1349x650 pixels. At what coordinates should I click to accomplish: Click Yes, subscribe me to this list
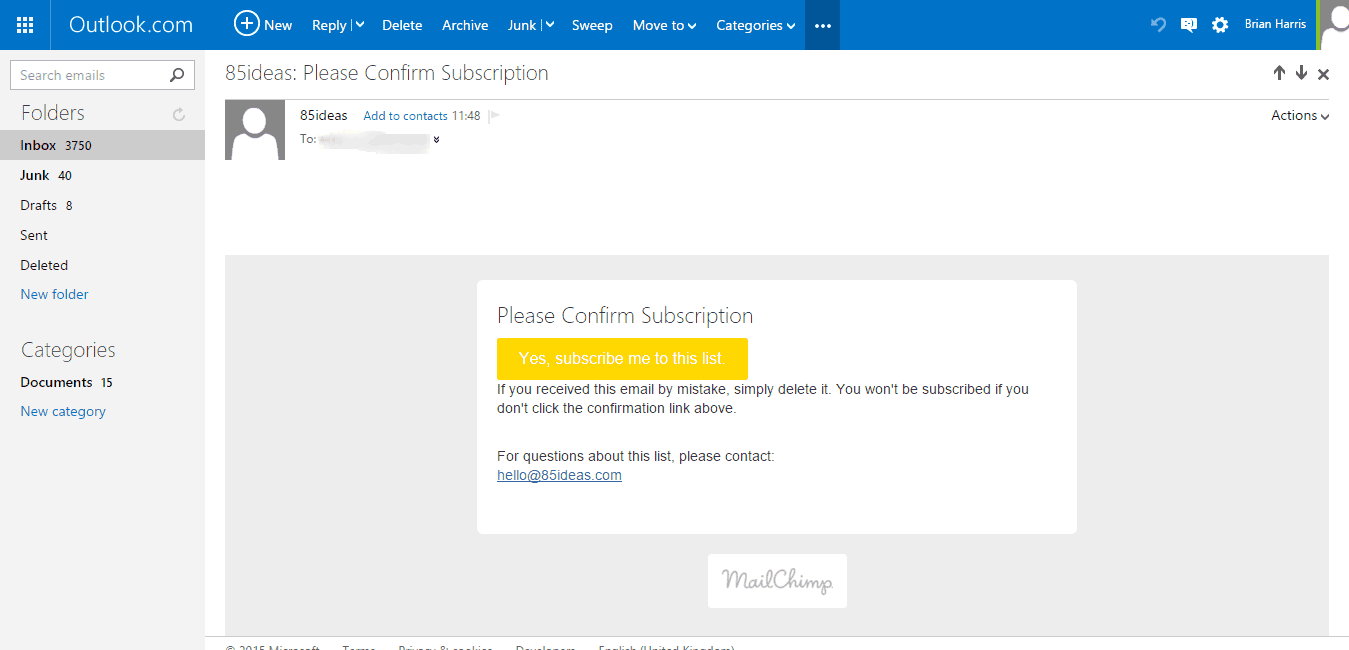click(x=622, y=359)
